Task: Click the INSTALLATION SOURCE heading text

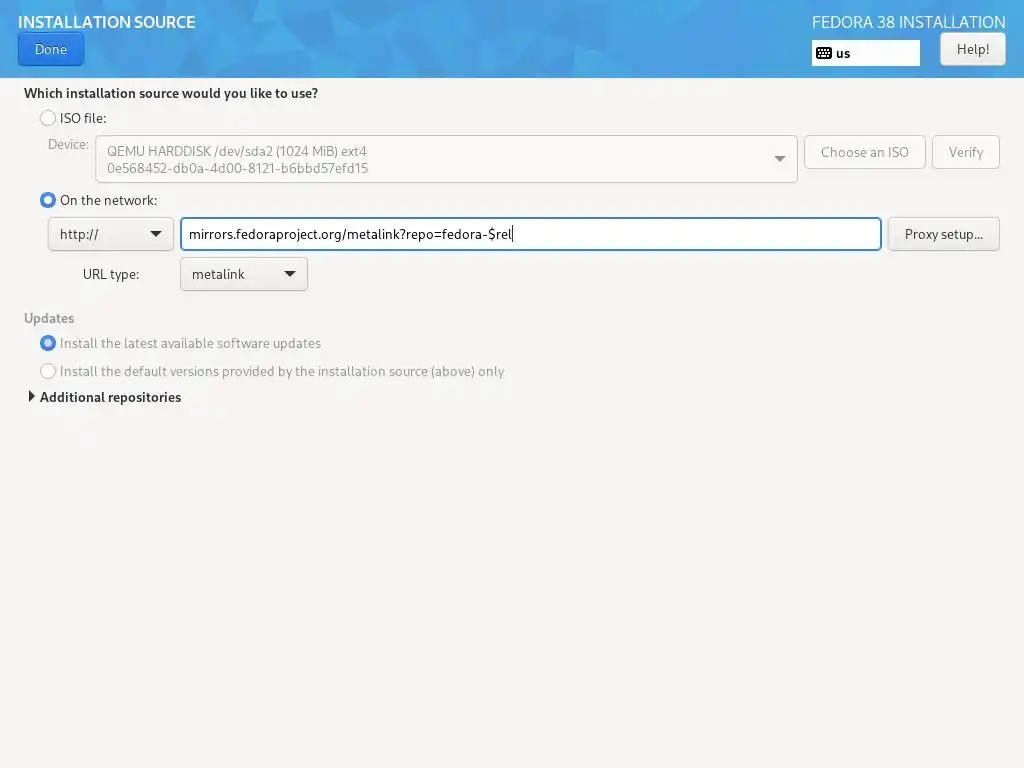Action: click(106, 22)
